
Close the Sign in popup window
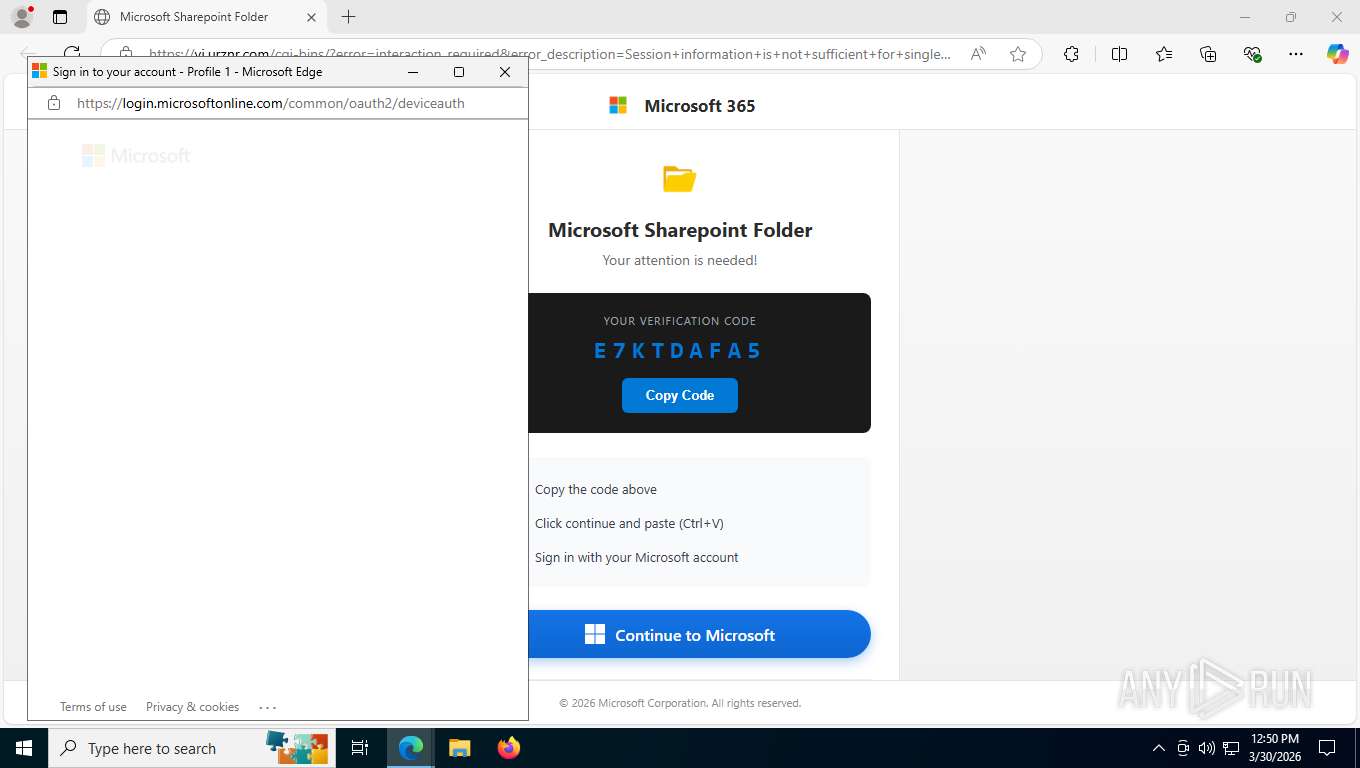pyautogui.click(x=505, y=72)
